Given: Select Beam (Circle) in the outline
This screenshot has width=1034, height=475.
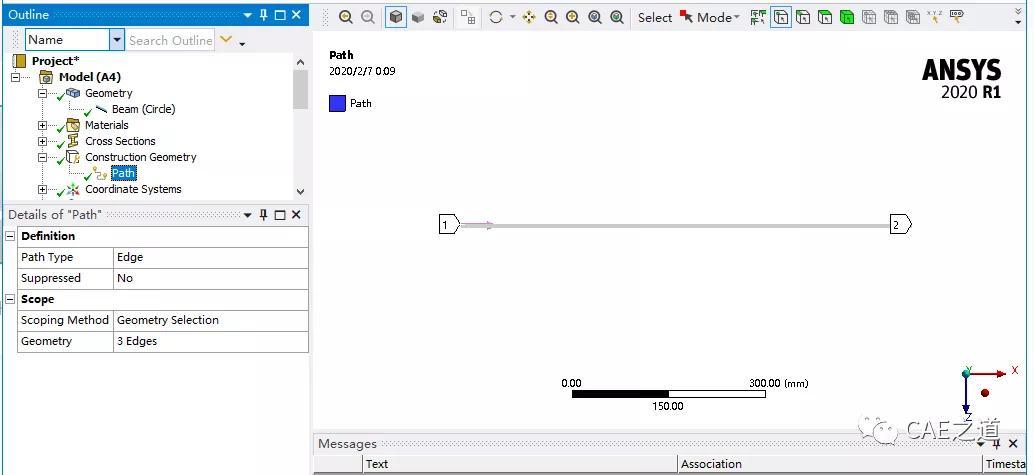Looking at the screenshot, I should click(143, 110).
